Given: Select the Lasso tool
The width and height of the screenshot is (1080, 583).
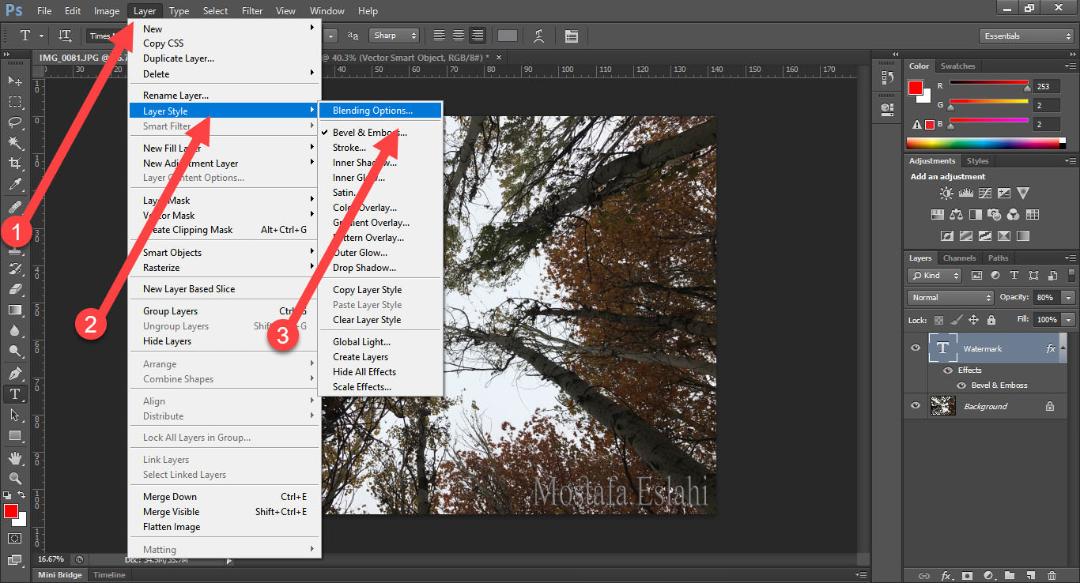Looking at the screenshot, I should point(14,123).
